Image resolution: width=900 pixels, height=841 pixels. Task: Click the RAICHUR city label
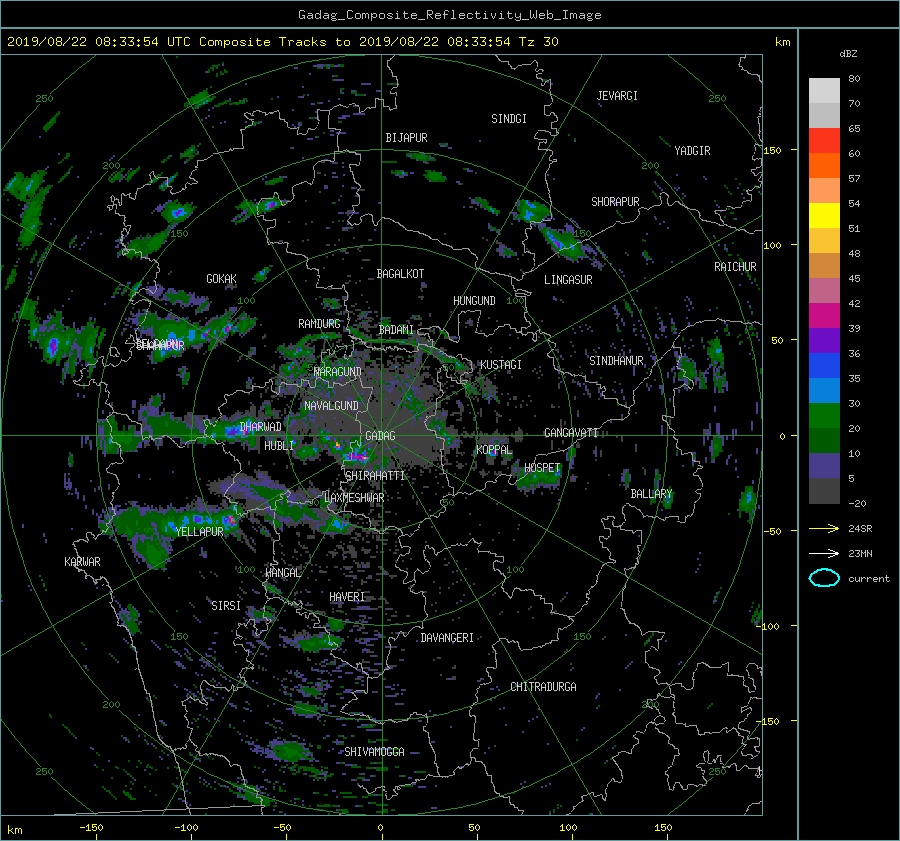click(x=735, y=267)
